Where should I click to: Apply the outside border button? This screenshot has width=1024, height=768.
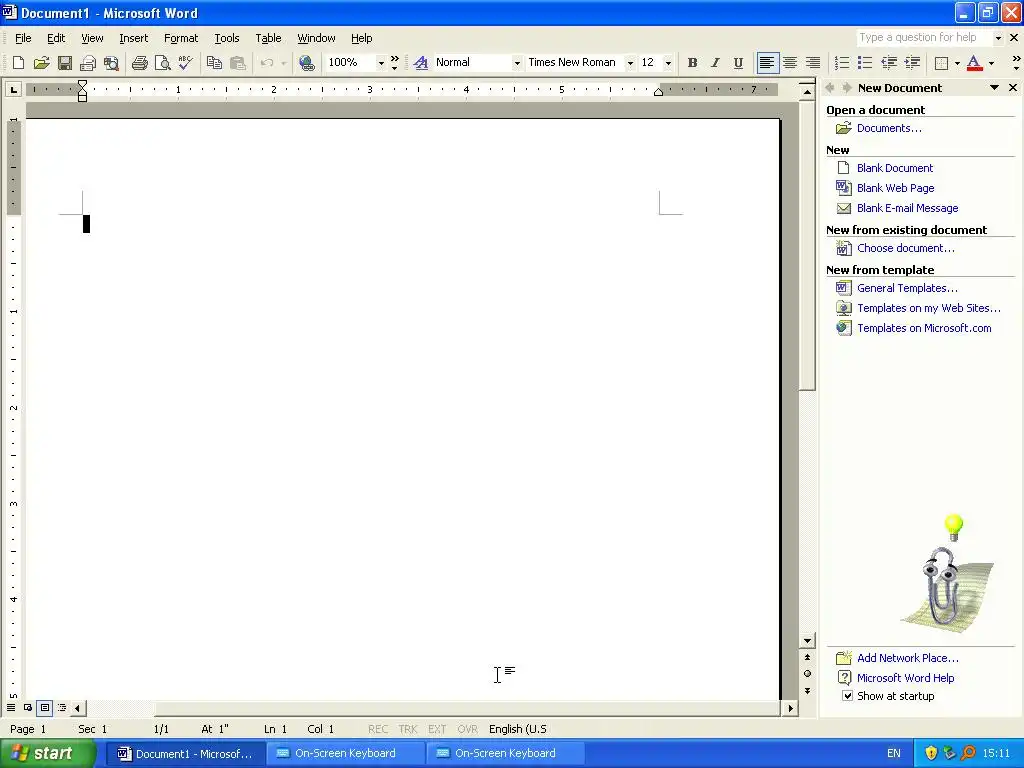[x=941, y=63]
